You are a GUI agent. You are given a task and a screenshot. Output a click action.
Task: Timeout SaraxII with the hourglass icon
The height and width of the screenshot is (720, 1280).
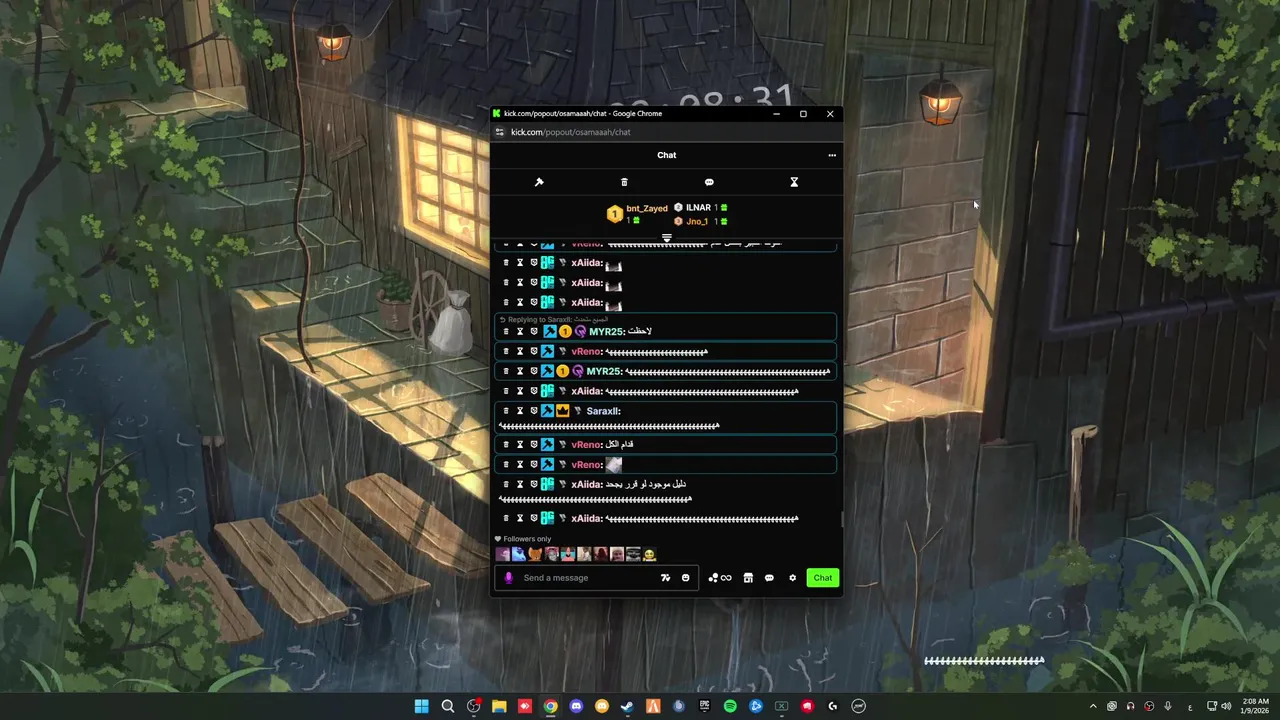pyautogui.click(x=520, y=411)
